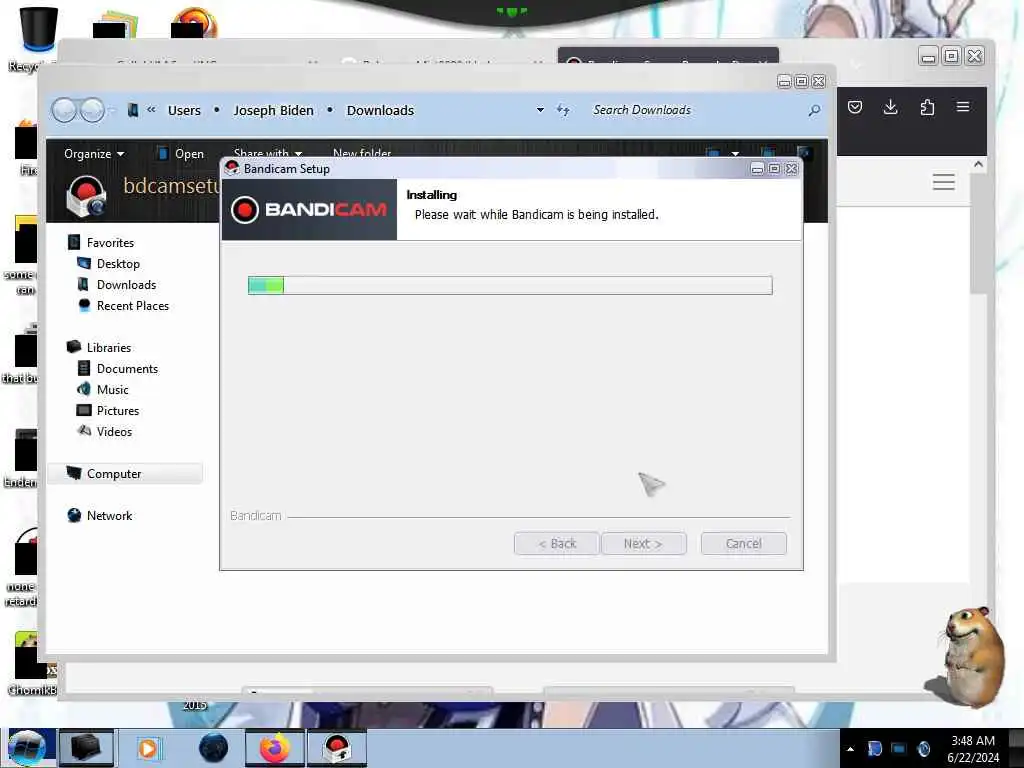This screenshot has width=1024, height=768.
Task: Click the Downloads breadcrumb segment
Action: 380,110
